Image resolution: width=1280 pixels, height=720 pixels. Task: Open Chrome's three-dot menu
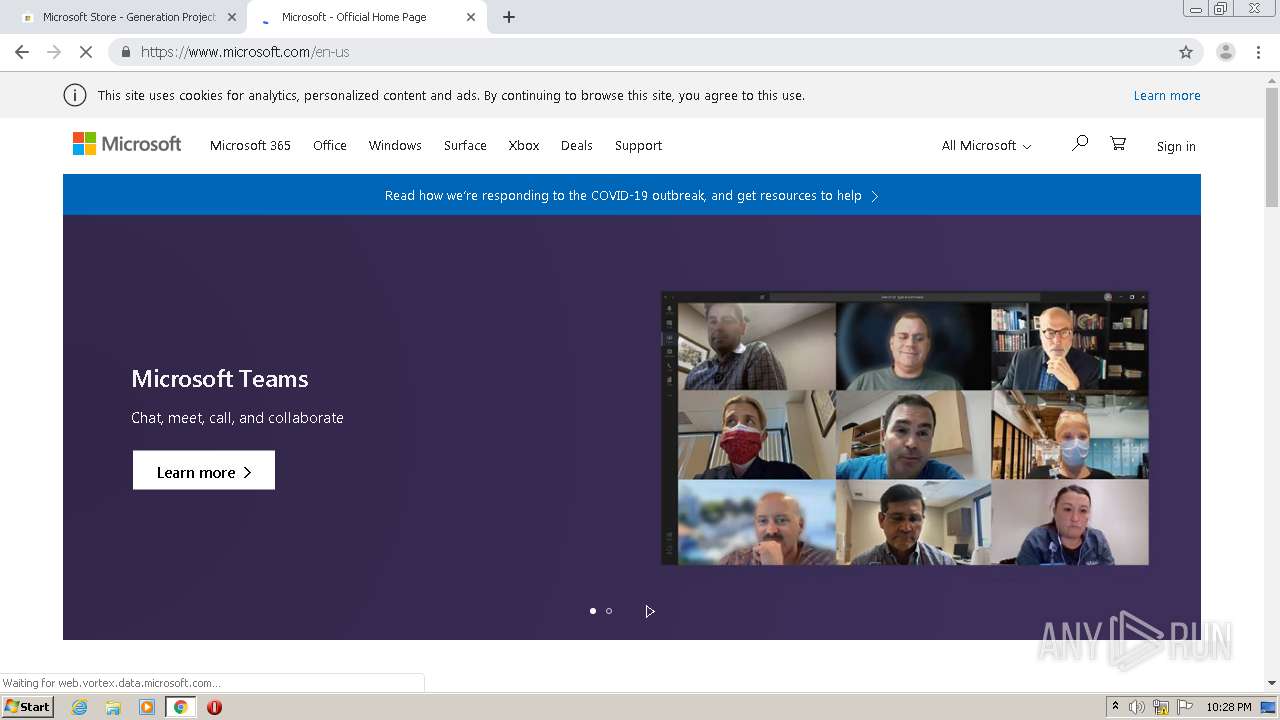pos(1259,52)
